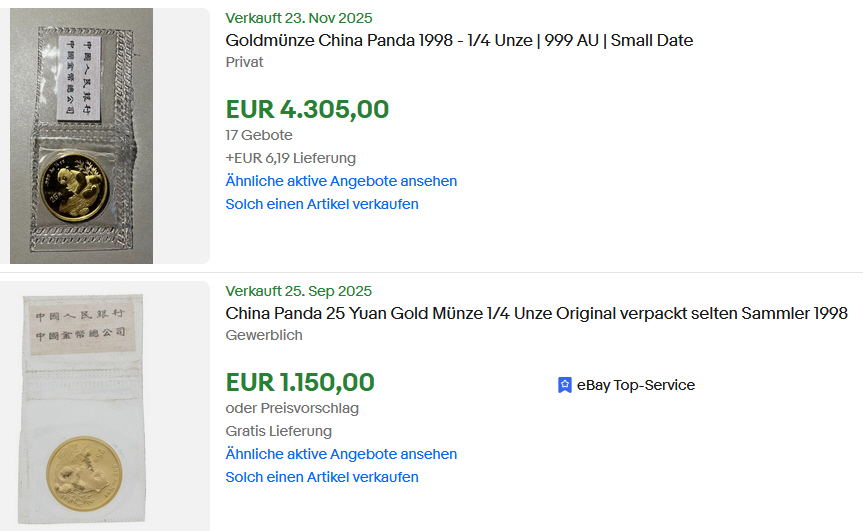Open the 'China Panda 25 Yuan Gold Münze' title

pos(536,313)
